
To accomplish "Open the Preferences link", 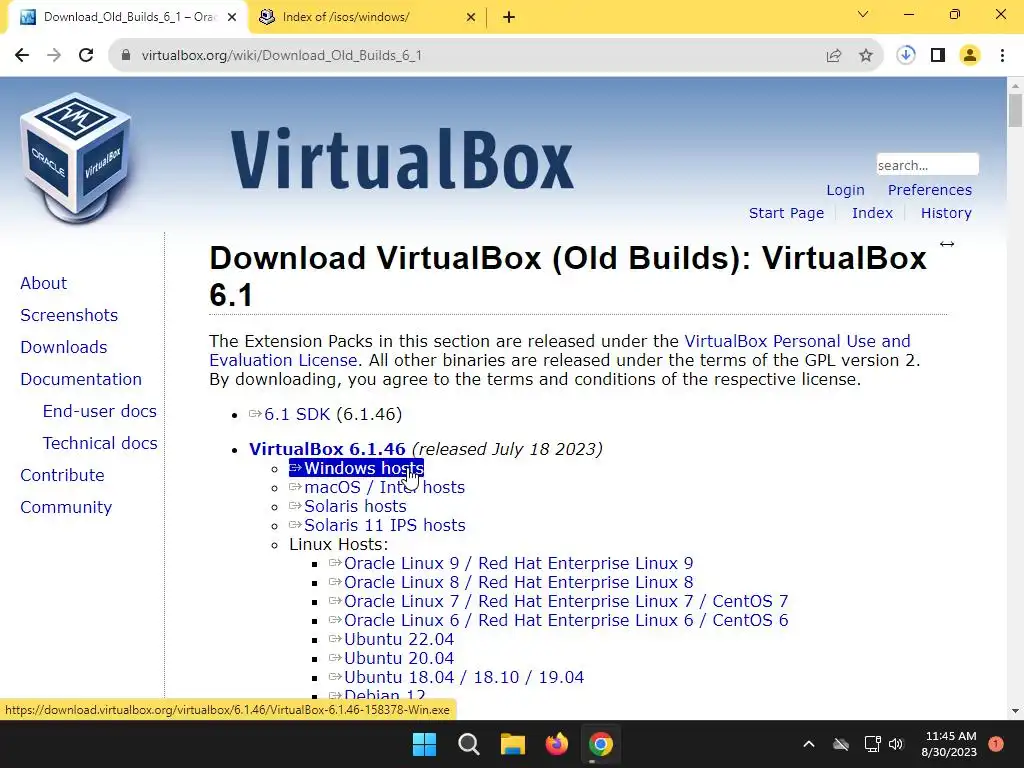I will coord(929,190).
